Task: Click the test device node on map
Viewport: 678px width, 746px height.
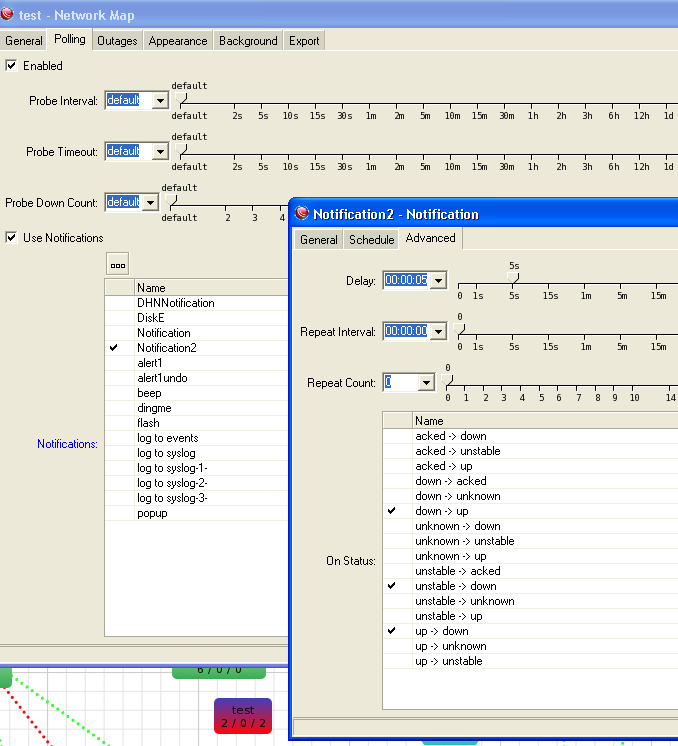Action: (x=242, y=716)
